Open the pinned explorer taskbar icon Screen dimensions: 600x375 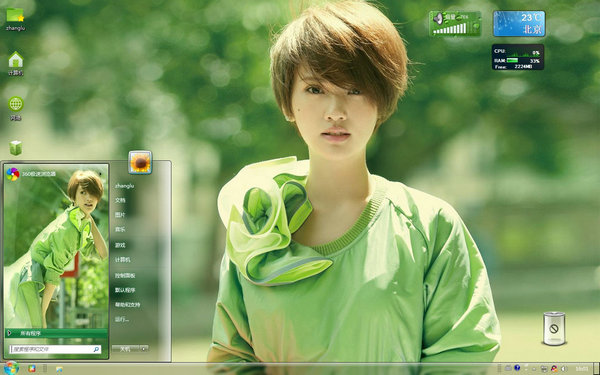(59, 369)
